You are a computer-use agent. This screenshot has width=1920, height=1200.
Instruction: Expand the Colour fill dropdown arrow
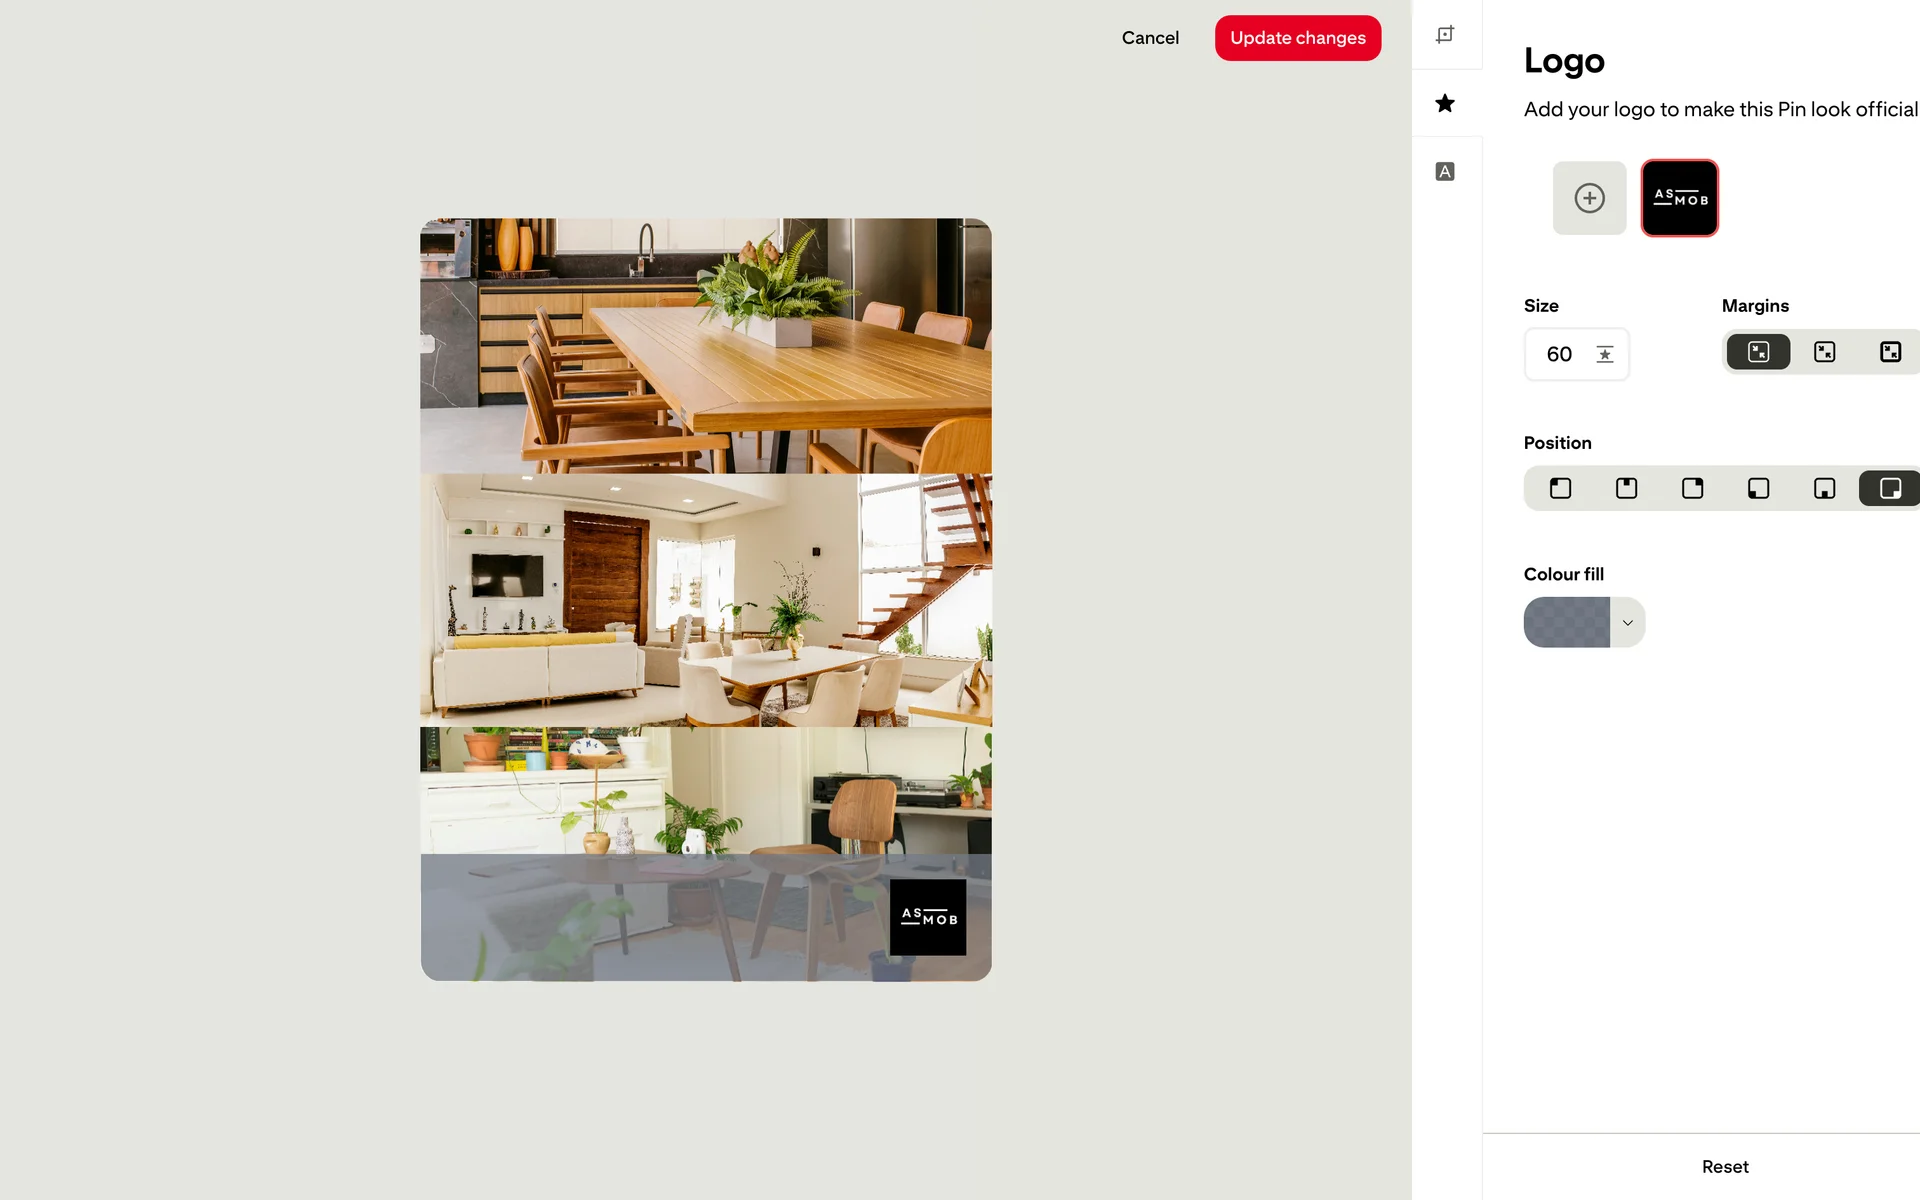coord(1628,623)
